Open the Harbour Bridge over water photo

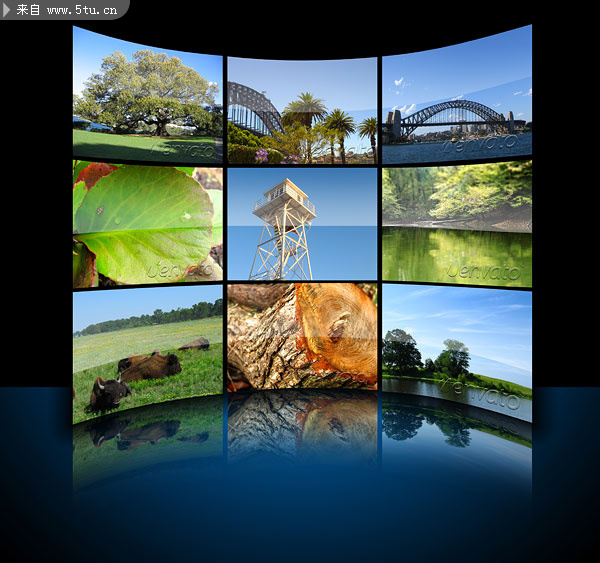(456, 102)
